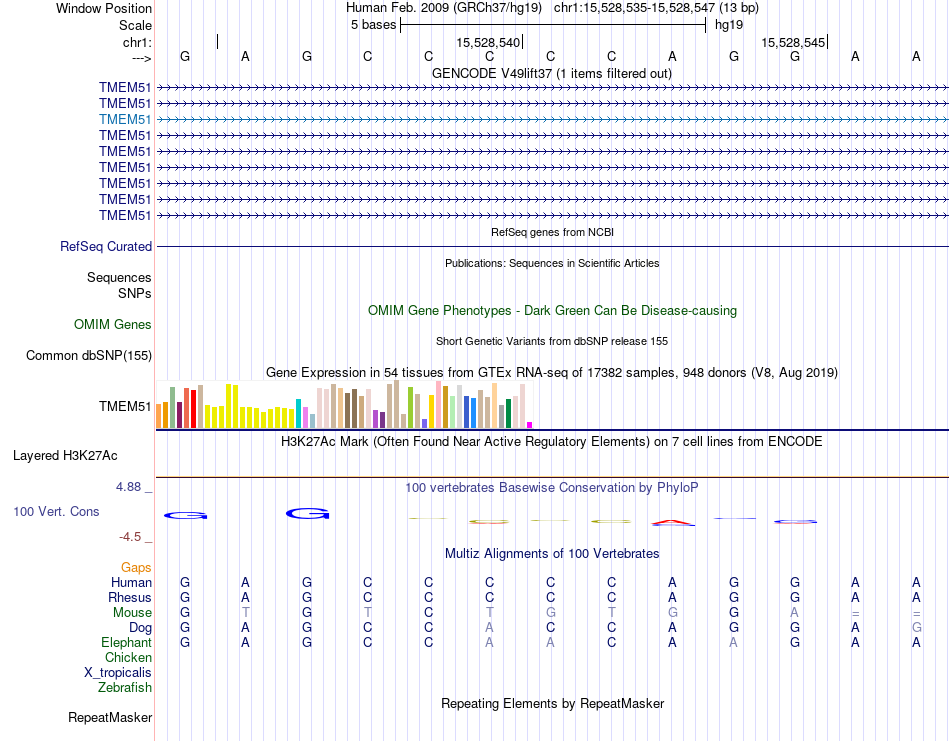The width and height of the screenshot is (950, 741).
Task: Open the H3K27Ac Mark track title
Action: [x=552, y=442]
